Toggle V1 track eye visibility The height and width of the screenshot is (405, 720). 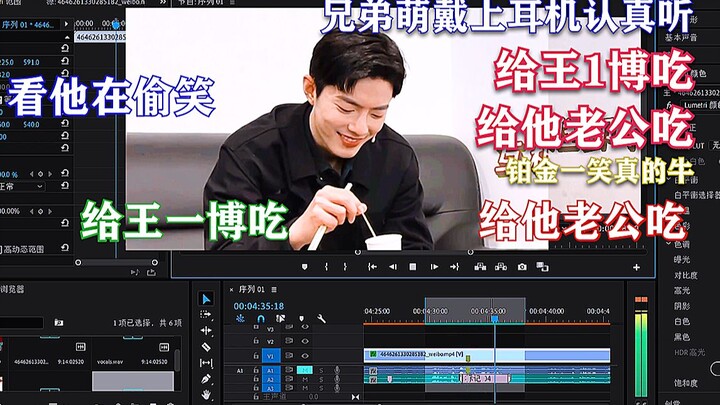(305, 354)
